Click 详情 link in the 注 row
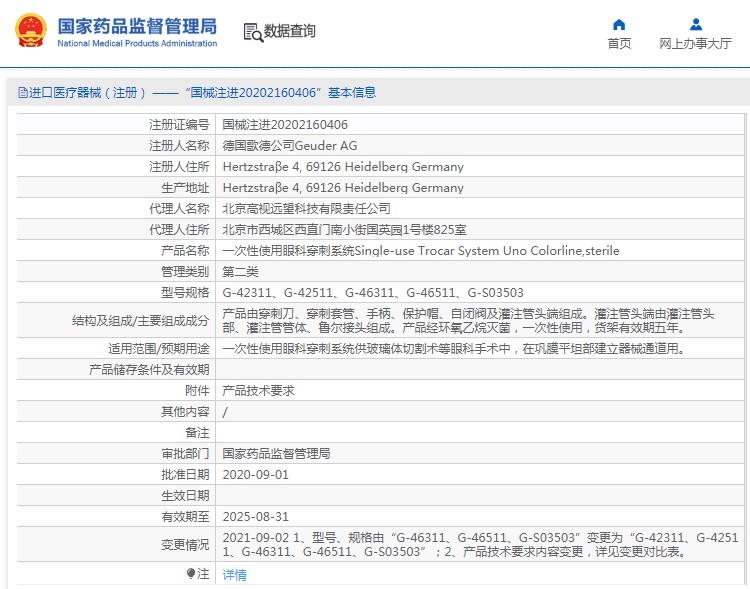This screenshot has height=589, width=750. [234, 574]
